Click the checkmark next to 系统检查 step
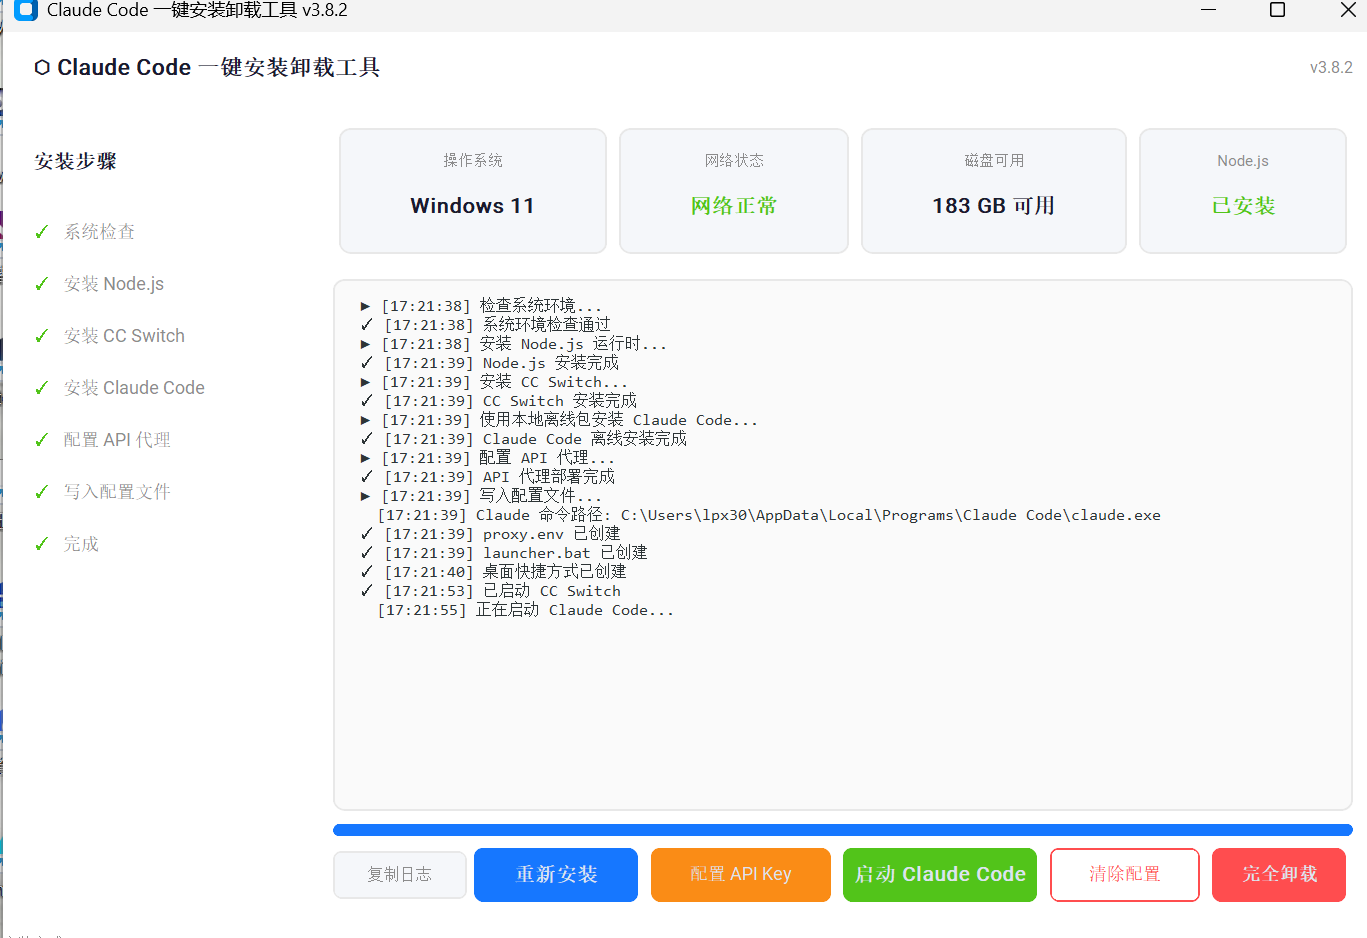 (42, 232)
